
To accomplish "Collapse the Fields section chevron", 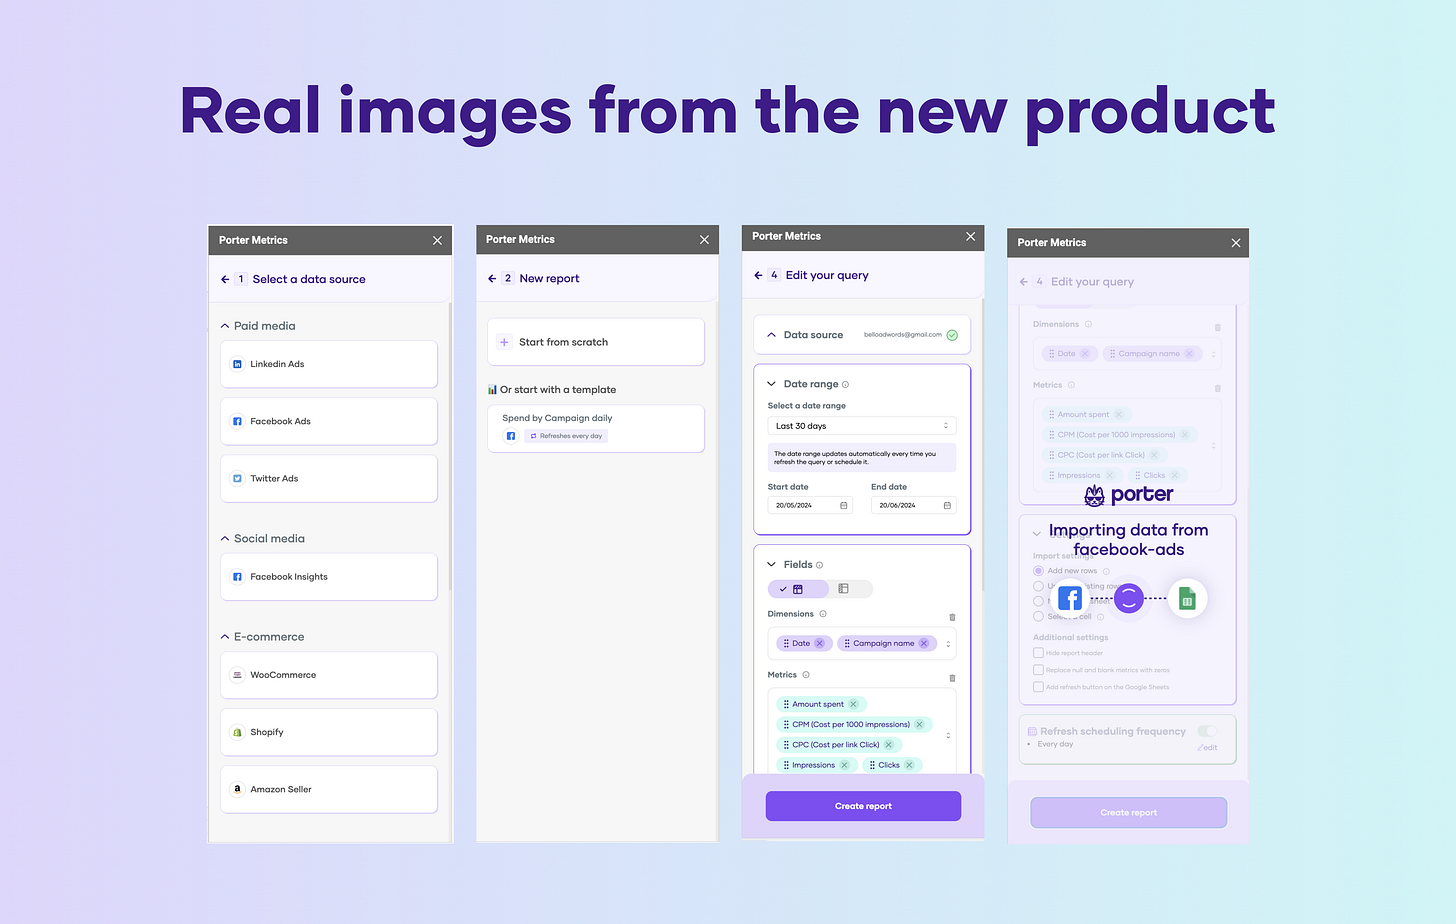I will coord(771,564).
